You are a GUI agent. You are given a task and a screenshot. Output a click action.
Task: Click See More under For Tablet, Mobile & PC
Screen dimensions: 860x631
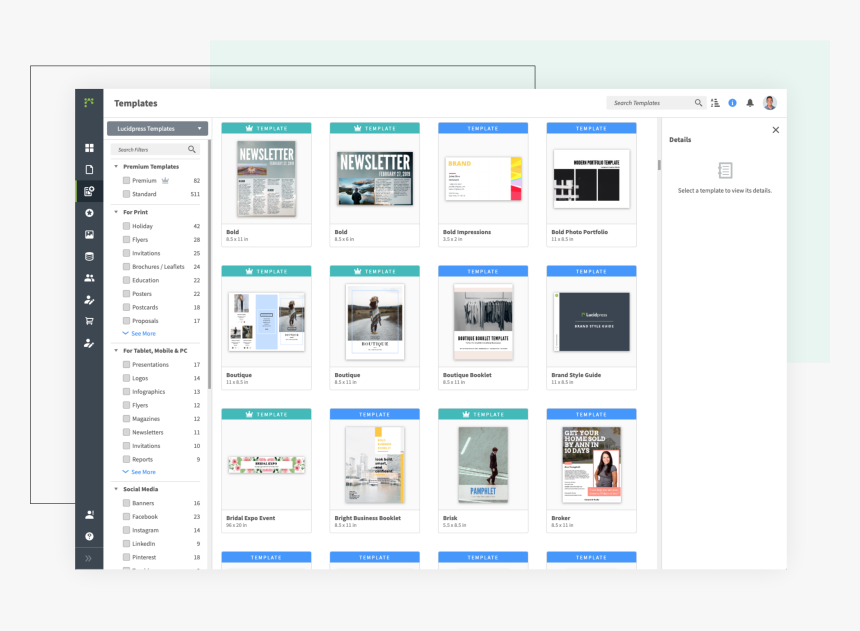click(x=142, y=472)
